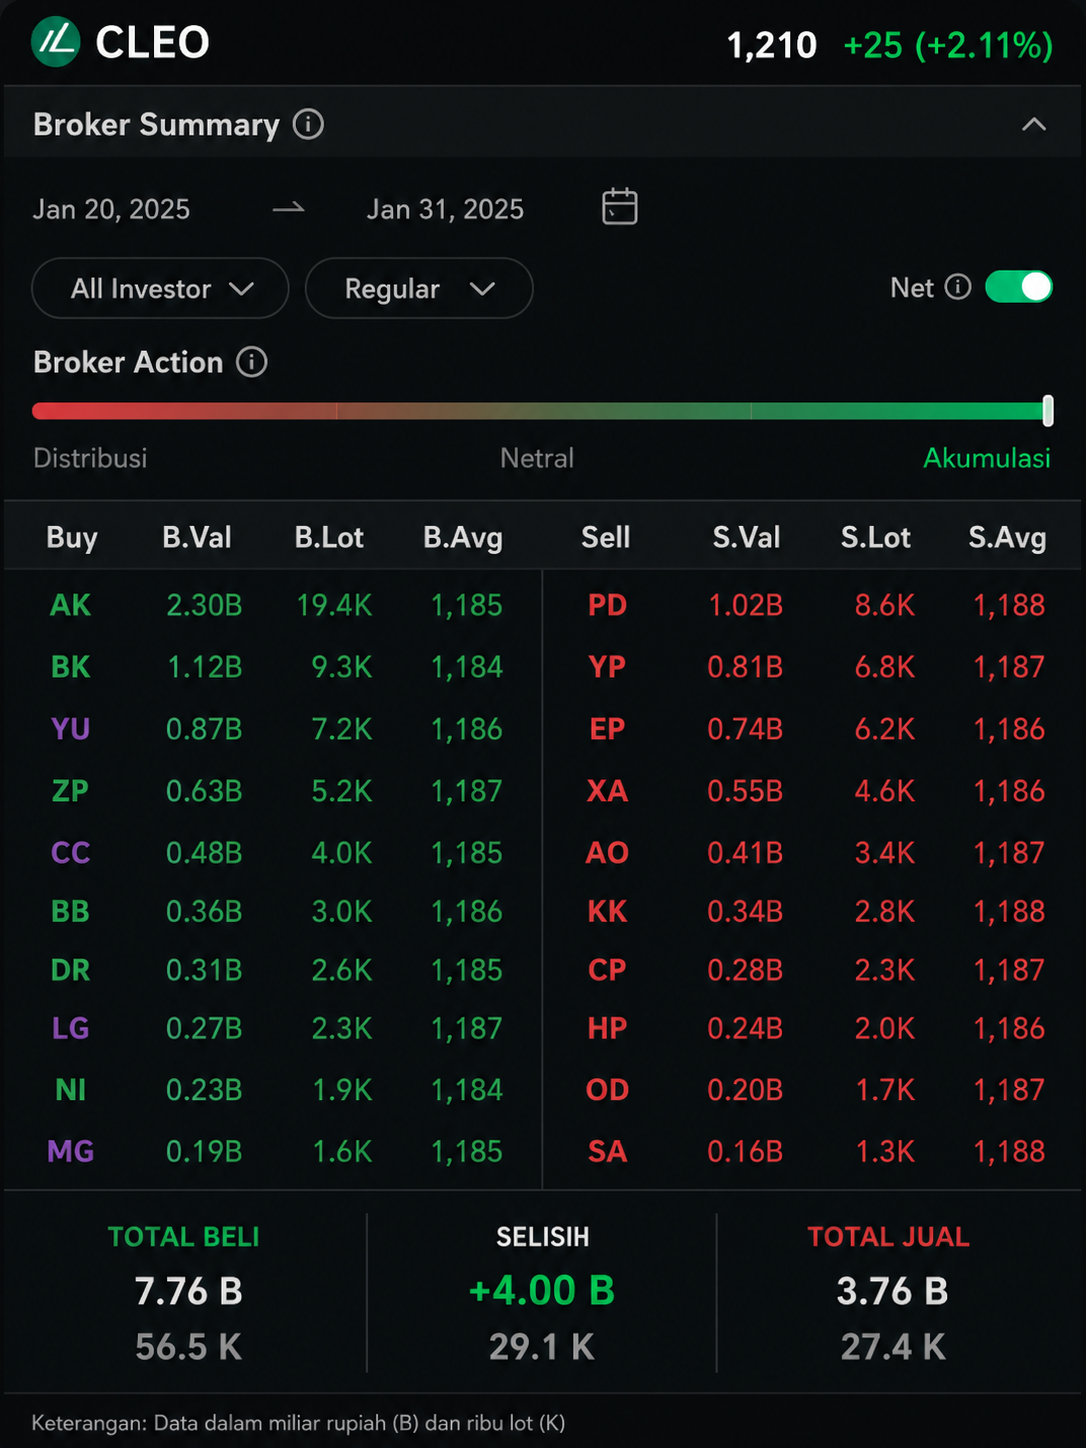This screenshot has width=1086, height=1448.
Task: Open the Regular market dropdown
Action: (419, 288)
